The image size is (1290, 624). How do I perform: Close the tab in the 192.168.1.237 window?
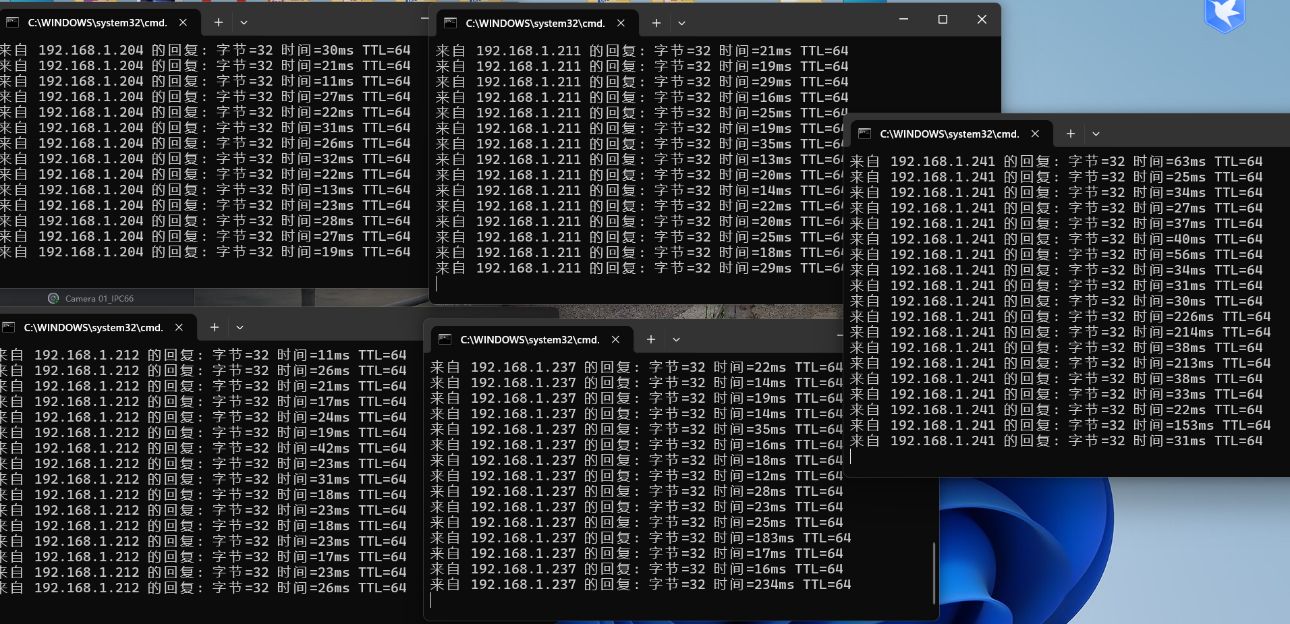616,339
